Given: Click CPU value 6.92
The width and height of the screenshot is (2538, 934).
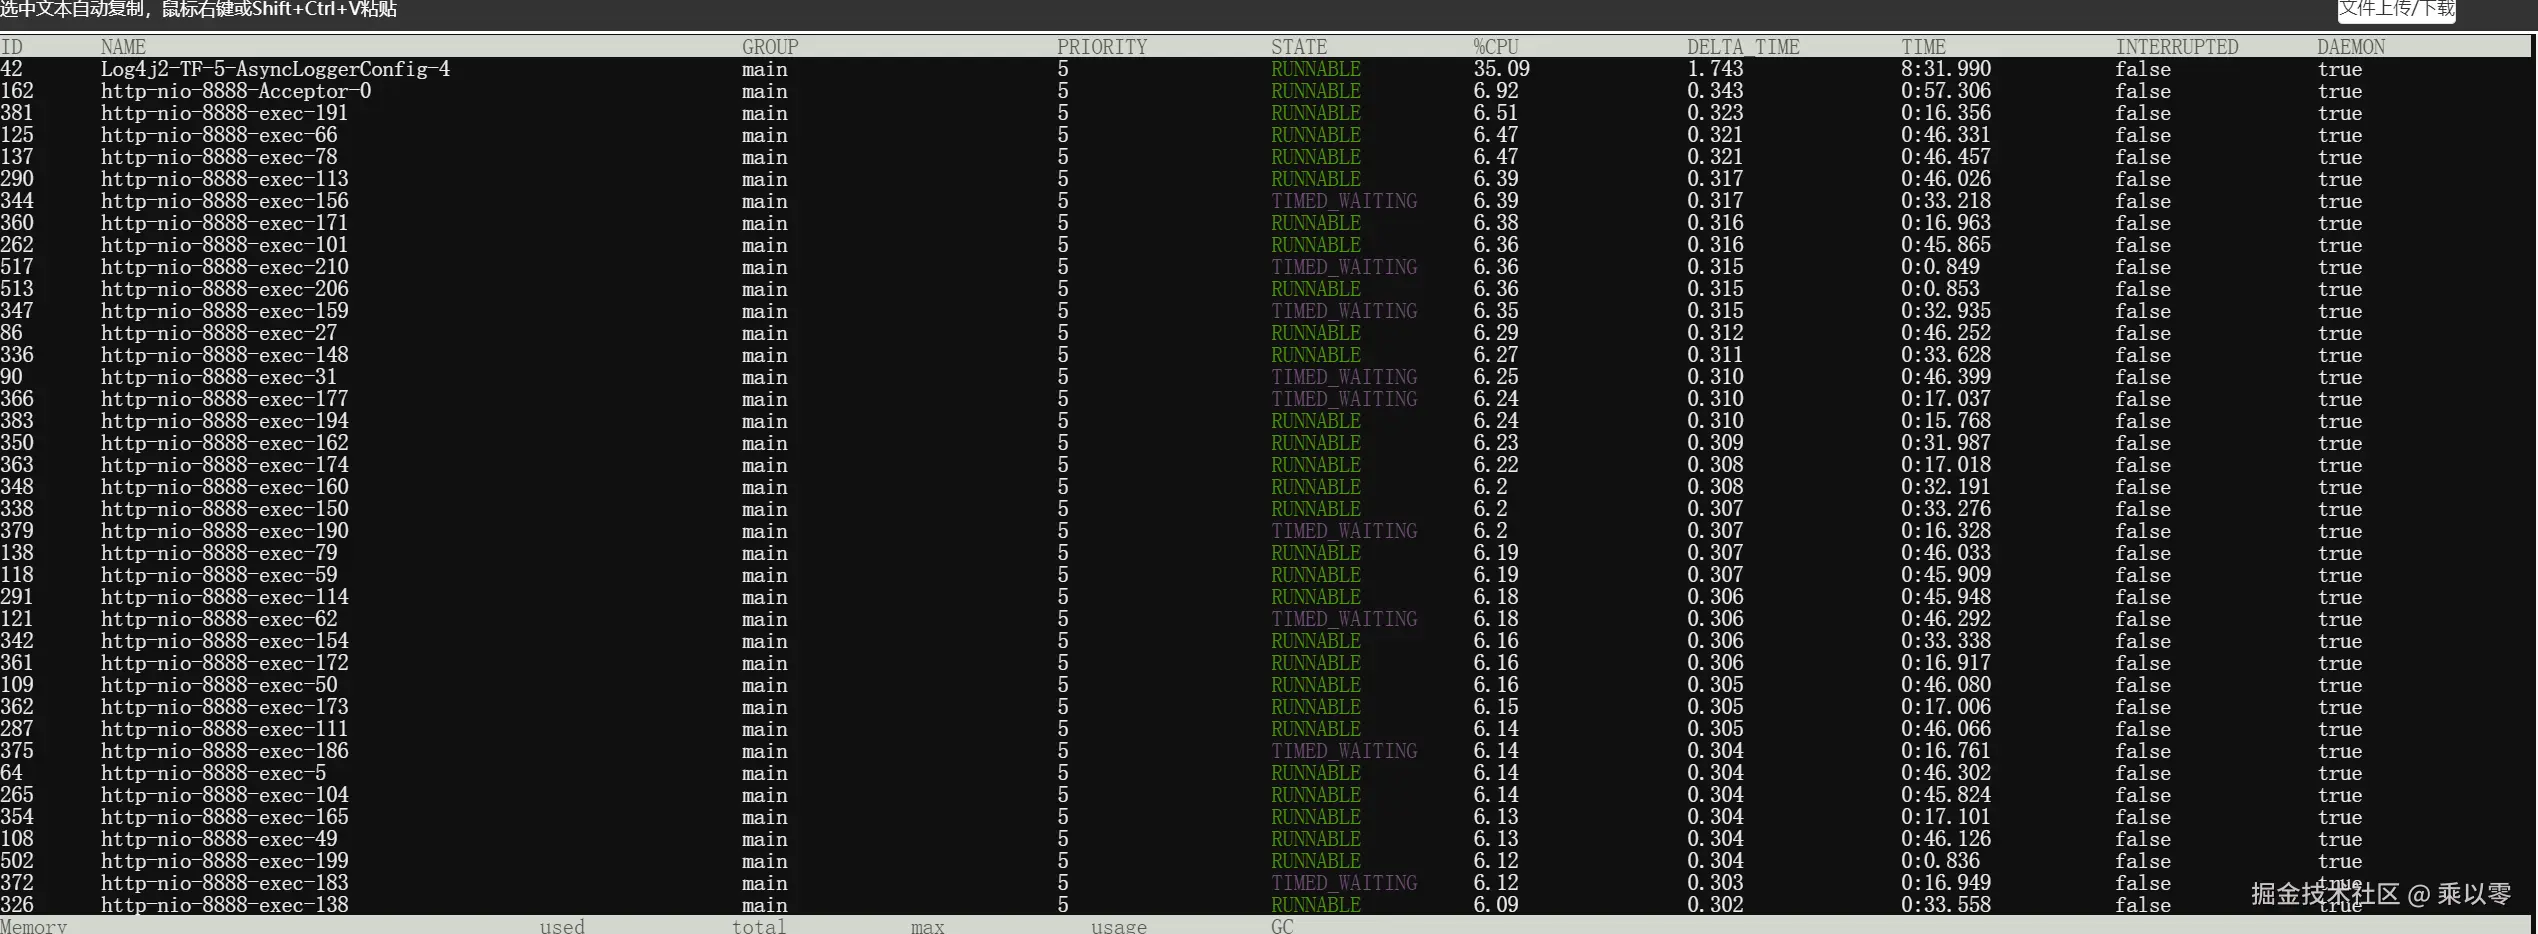Looking at the screenshot, I should [x=1495, y=91].
